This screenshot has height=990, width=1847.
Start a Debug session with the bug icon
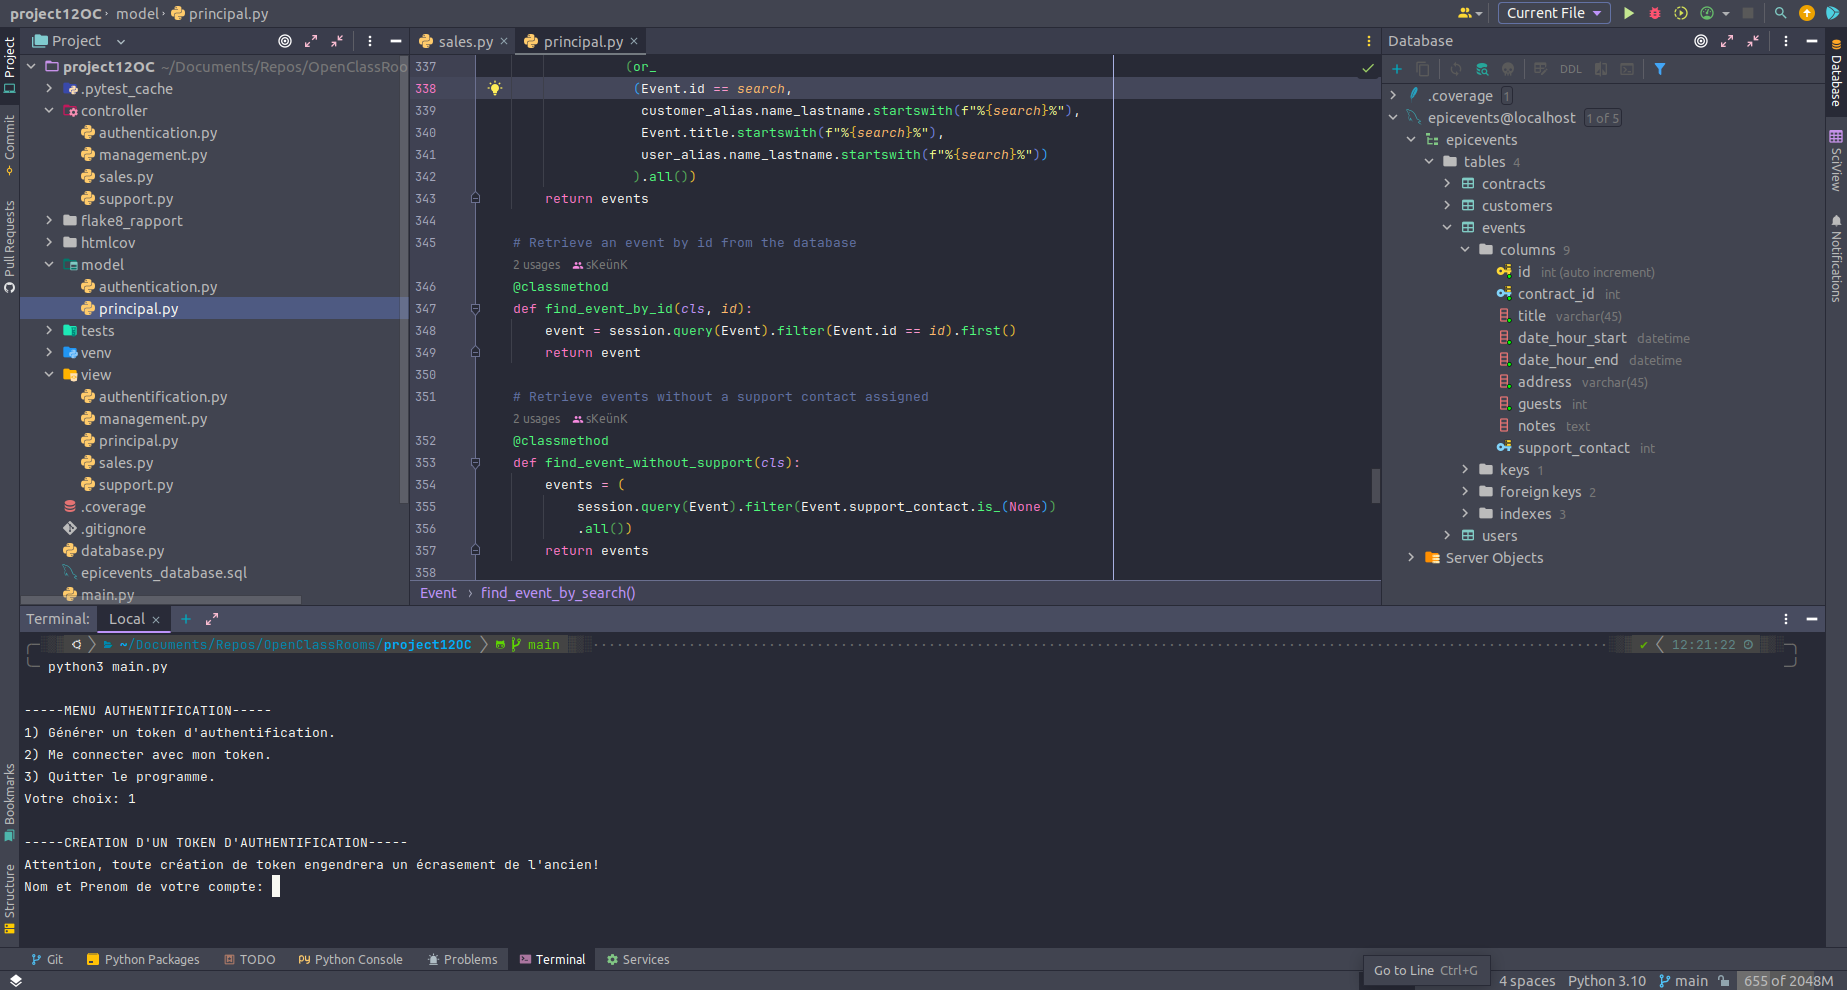point(1655,13)
